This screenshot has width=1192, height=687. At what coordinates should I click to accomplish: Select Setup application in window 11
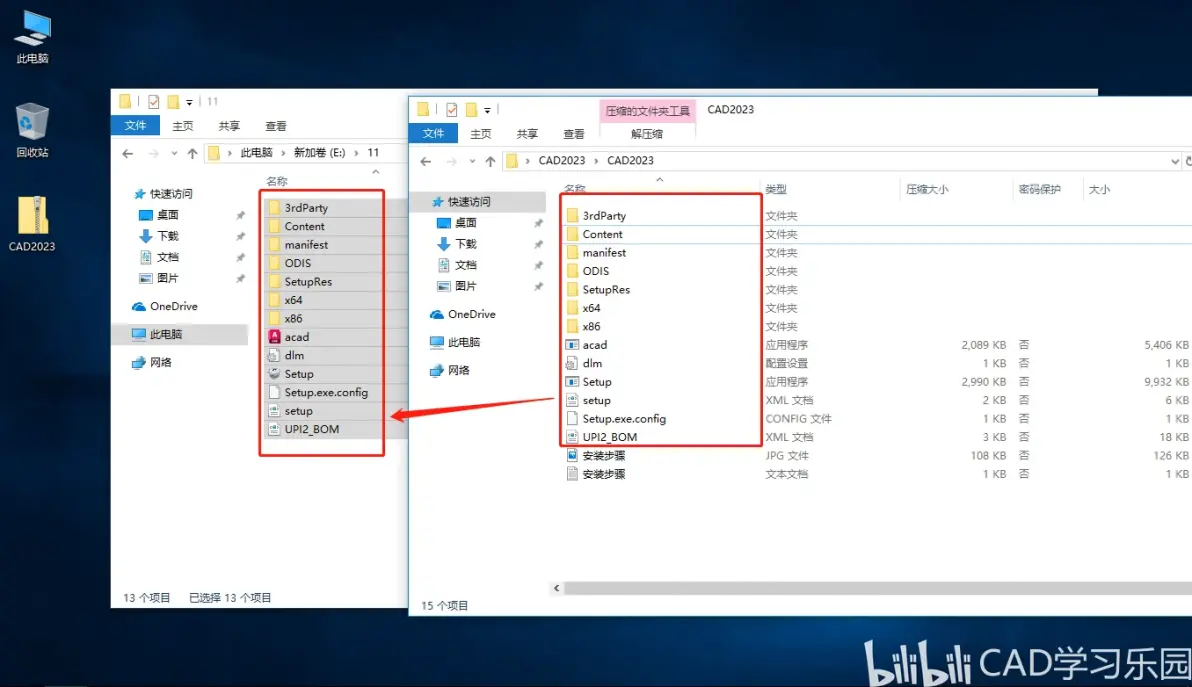point(299,374)
